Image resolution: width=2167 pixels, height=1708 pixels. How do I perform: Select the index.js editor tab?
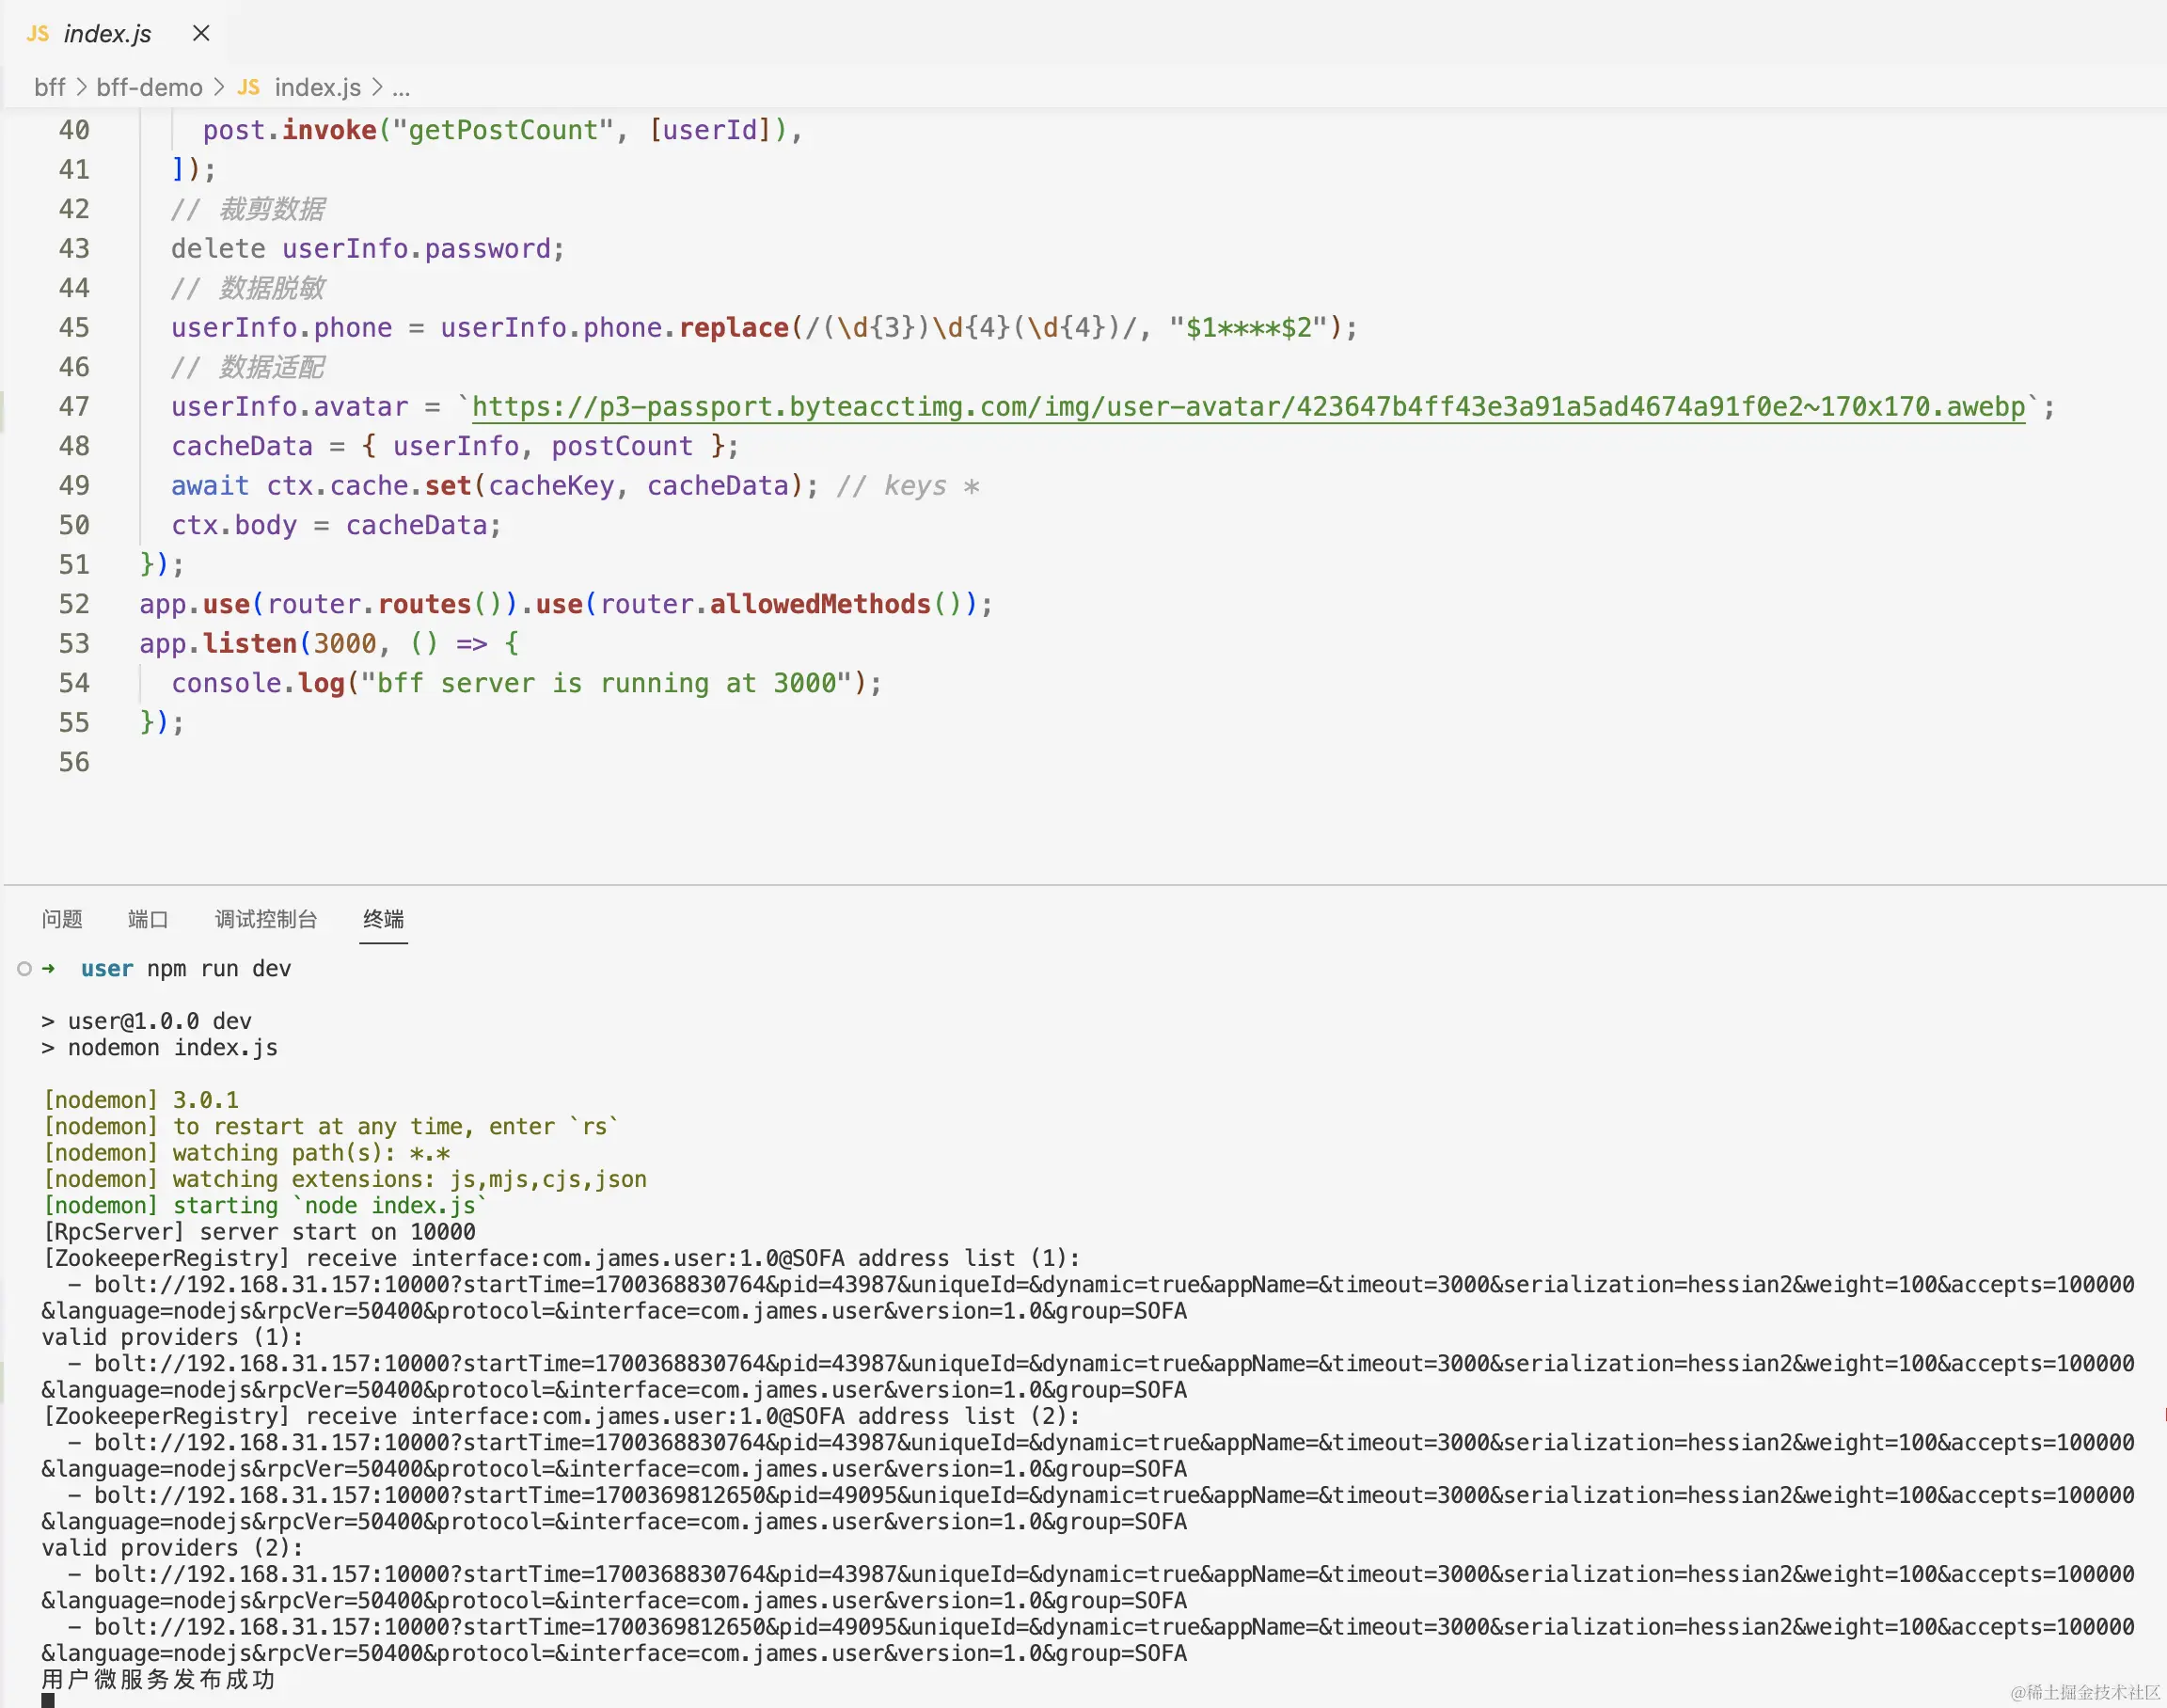(107, 33)
